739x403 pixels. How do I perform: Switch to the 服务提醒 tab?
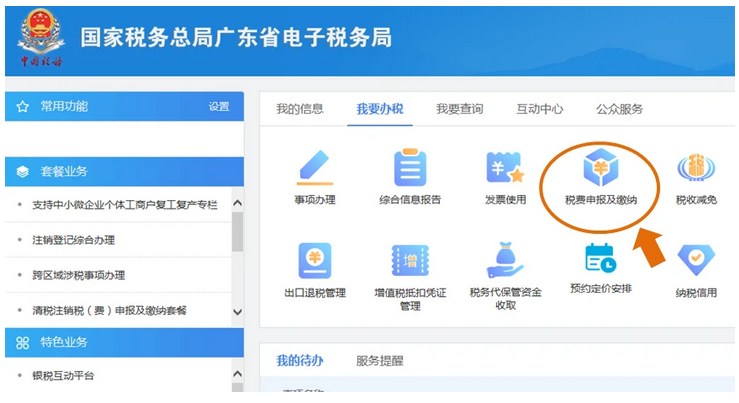(379, 361)
